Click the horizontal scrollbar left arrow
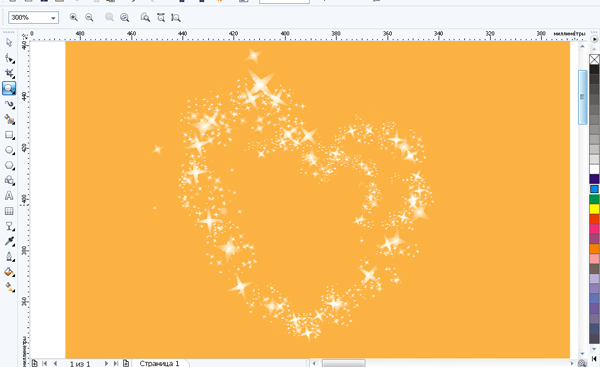 pos(314,363)
